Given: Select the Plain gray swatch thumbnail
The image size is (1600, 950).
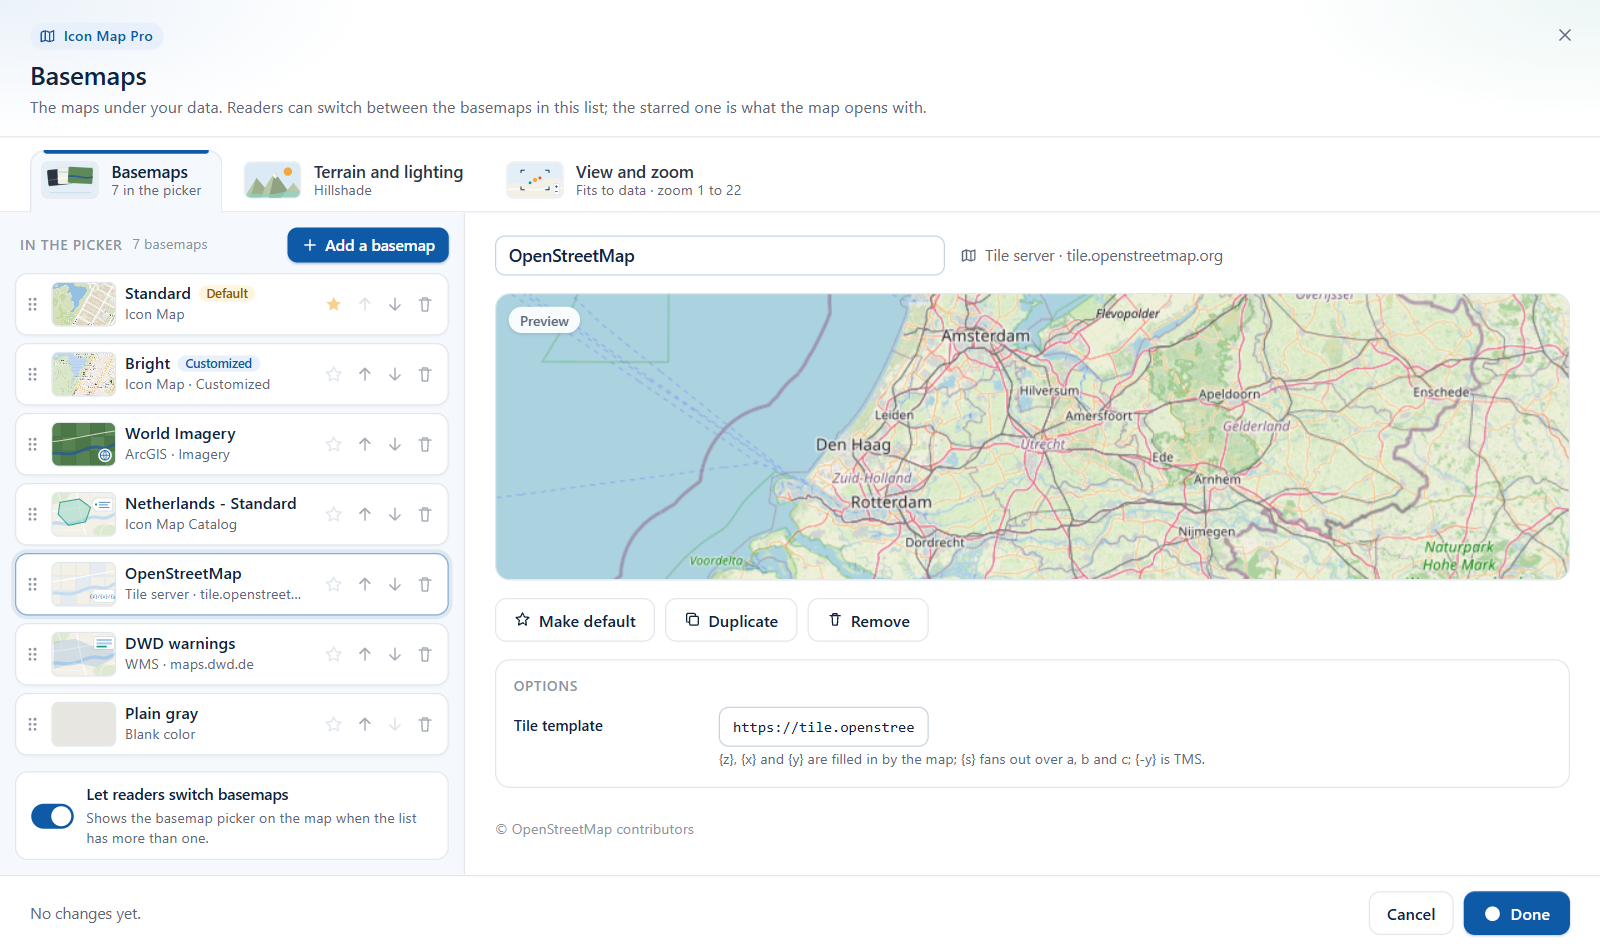Looking at the screenshot, I should point(84,724).
